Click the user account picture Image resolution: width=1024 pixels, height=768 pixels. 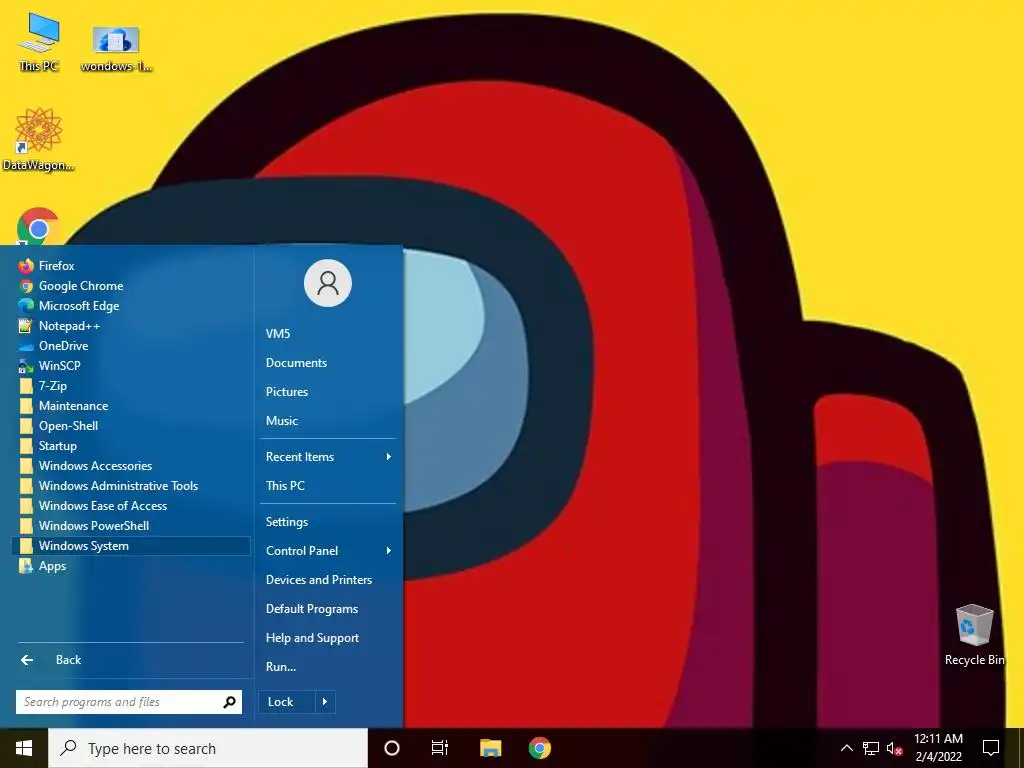[328, 283]
